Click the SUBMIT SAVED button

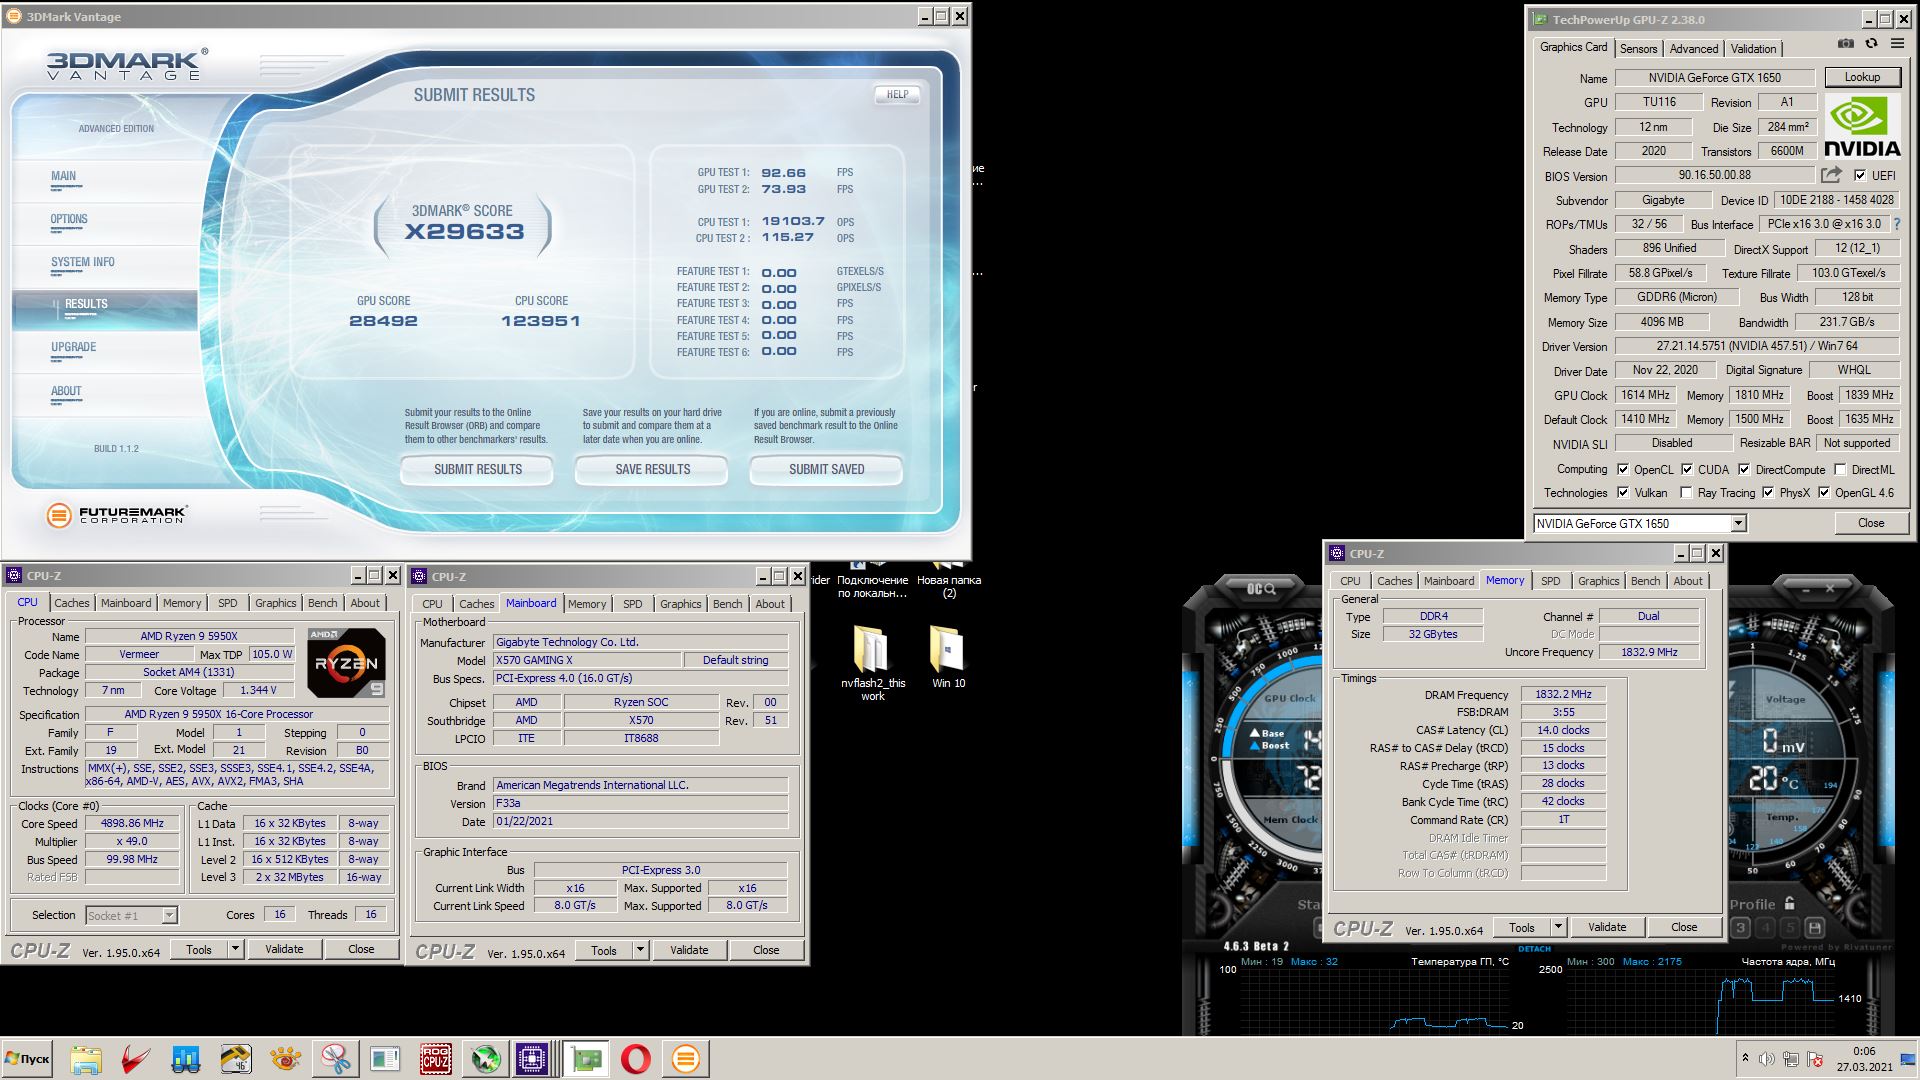point(826,469)
